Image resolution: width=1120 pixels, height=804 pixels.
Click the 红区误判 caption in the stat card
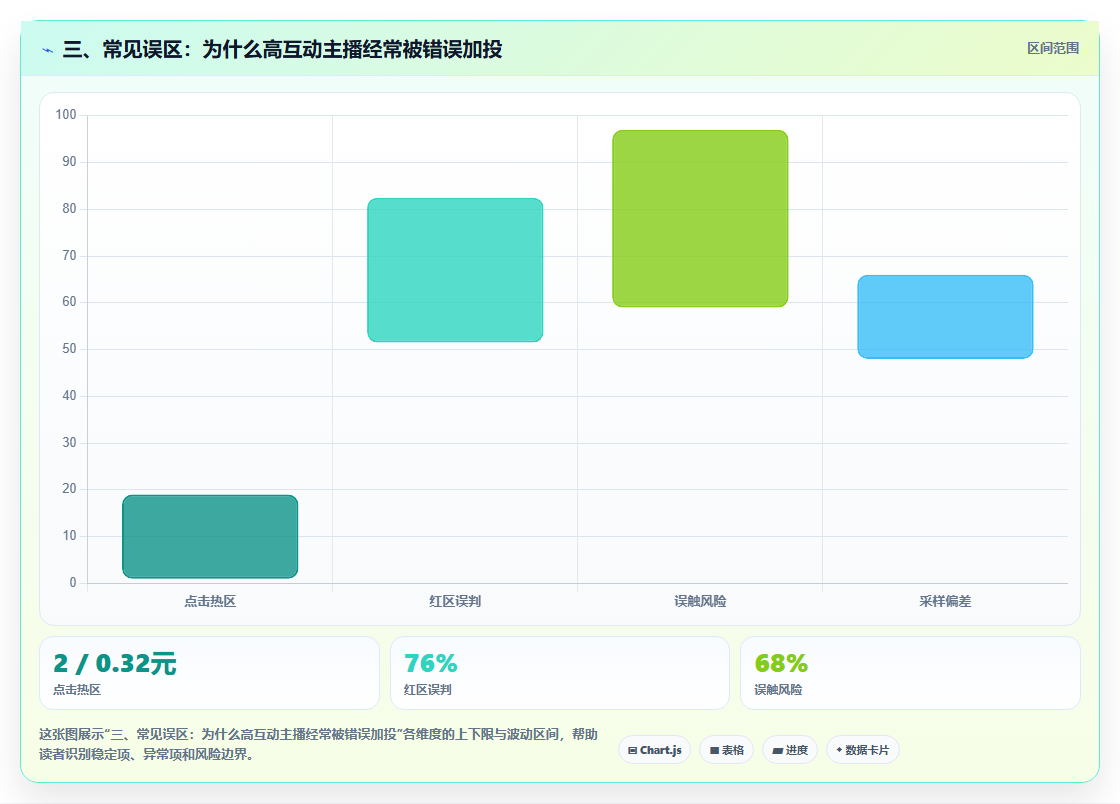[427, 690]
